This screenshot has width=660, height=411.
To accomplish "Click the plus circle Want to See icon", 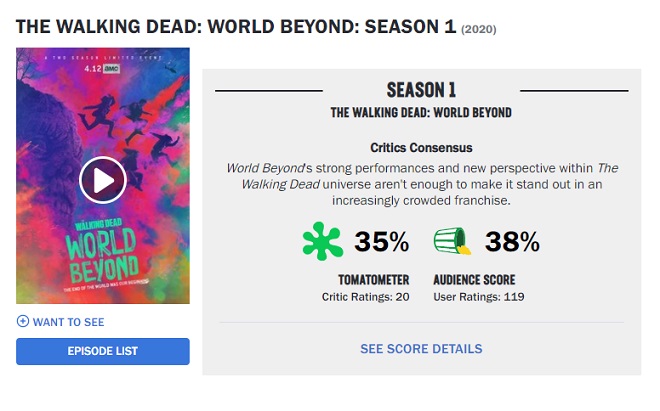I will [x=23, y=321].
